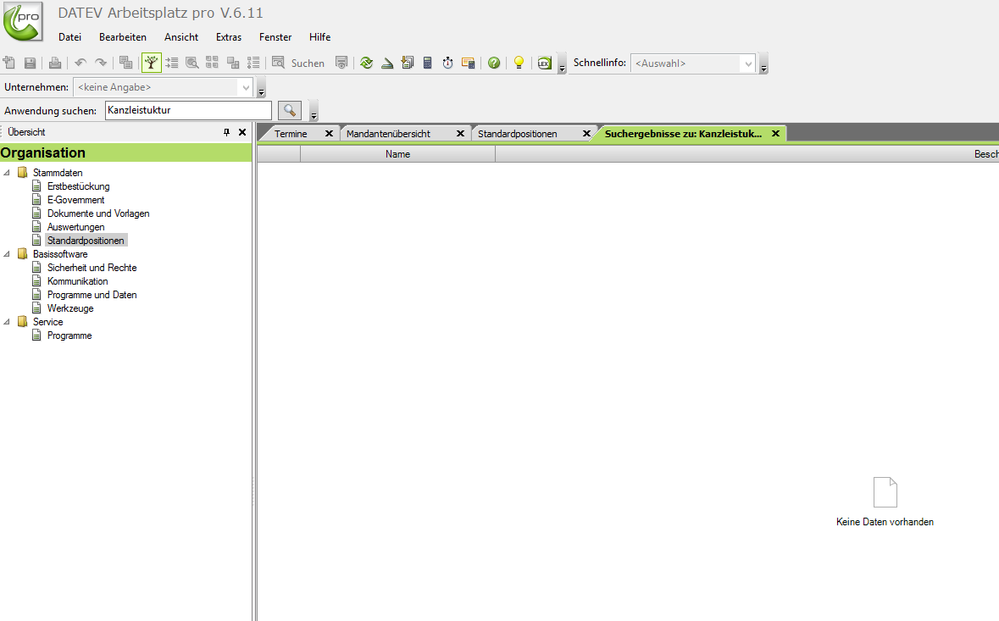The width and height of the screenshot is (999, 621).
Task: Click the indent list toolbar icon
Action: pos(172,62)
